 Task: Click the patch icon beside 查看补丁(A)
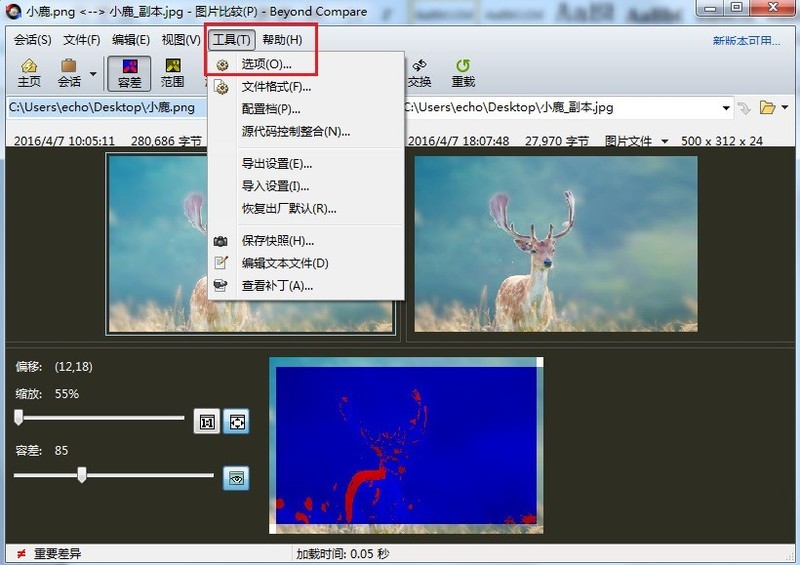[x=220, y=285]
